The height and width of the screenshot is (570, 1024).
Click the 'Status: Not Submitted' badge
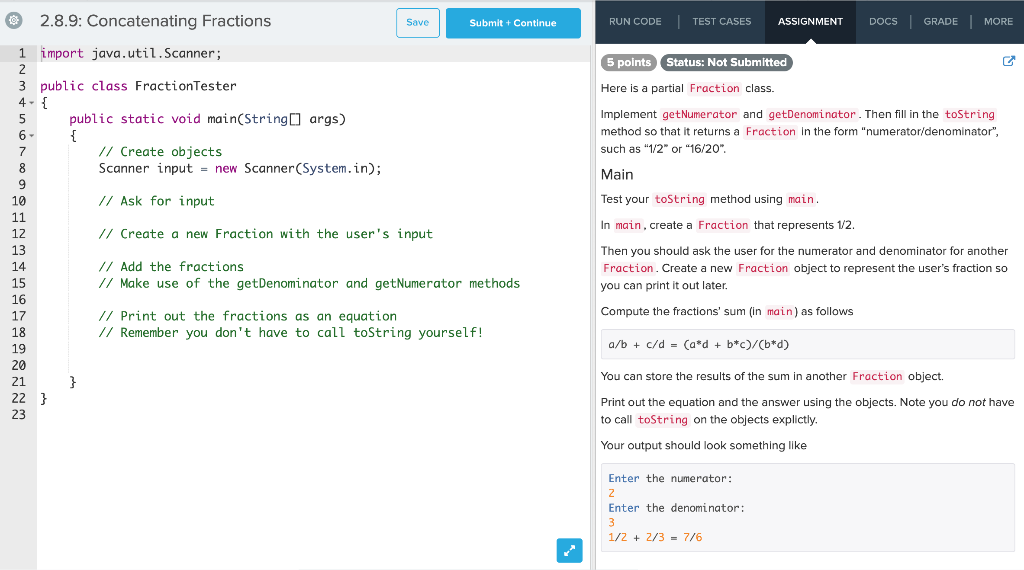tap(726, 62)
